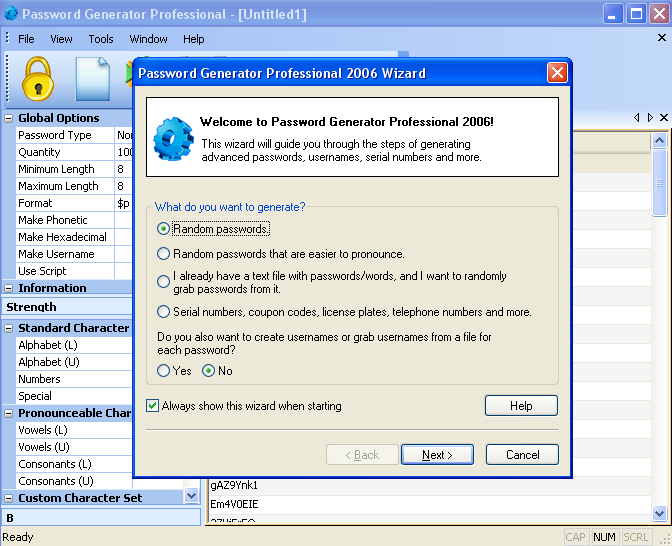672x546 pixels.
Task: Click the blue gear wizard icon
Action: 173,138
